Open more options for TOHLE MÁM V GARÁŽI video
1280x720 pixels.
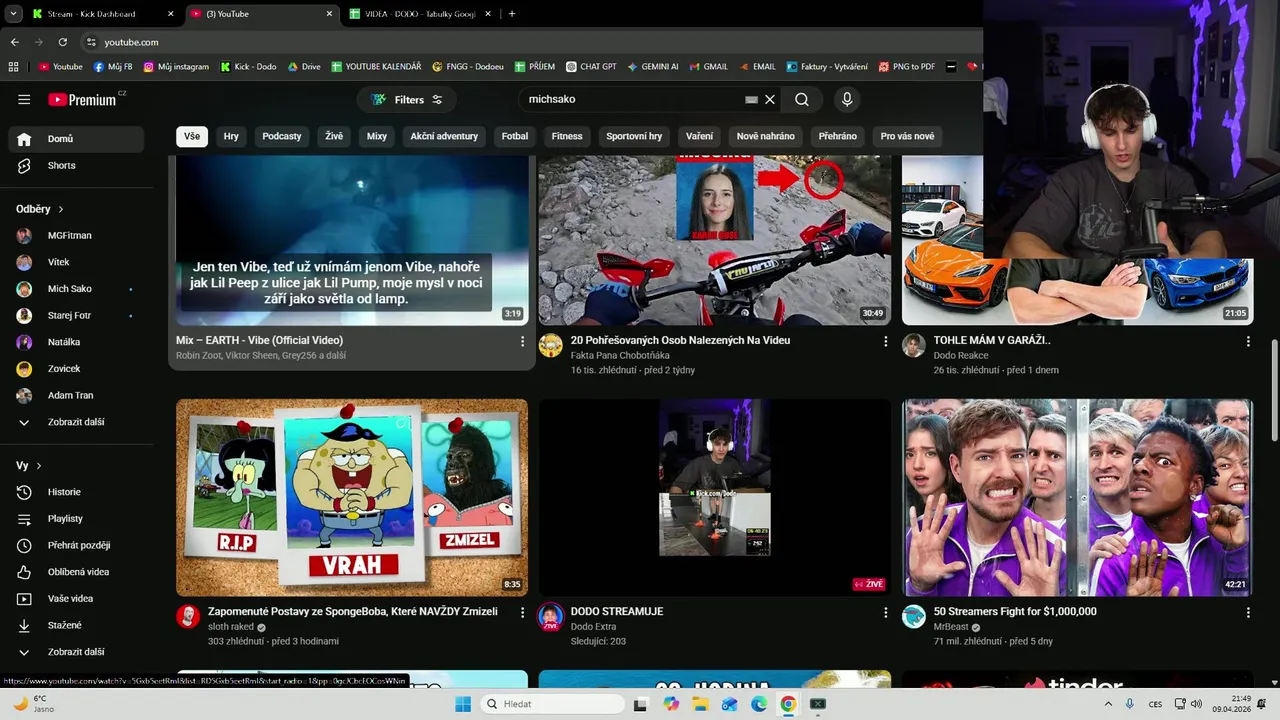click(1248, 341)
